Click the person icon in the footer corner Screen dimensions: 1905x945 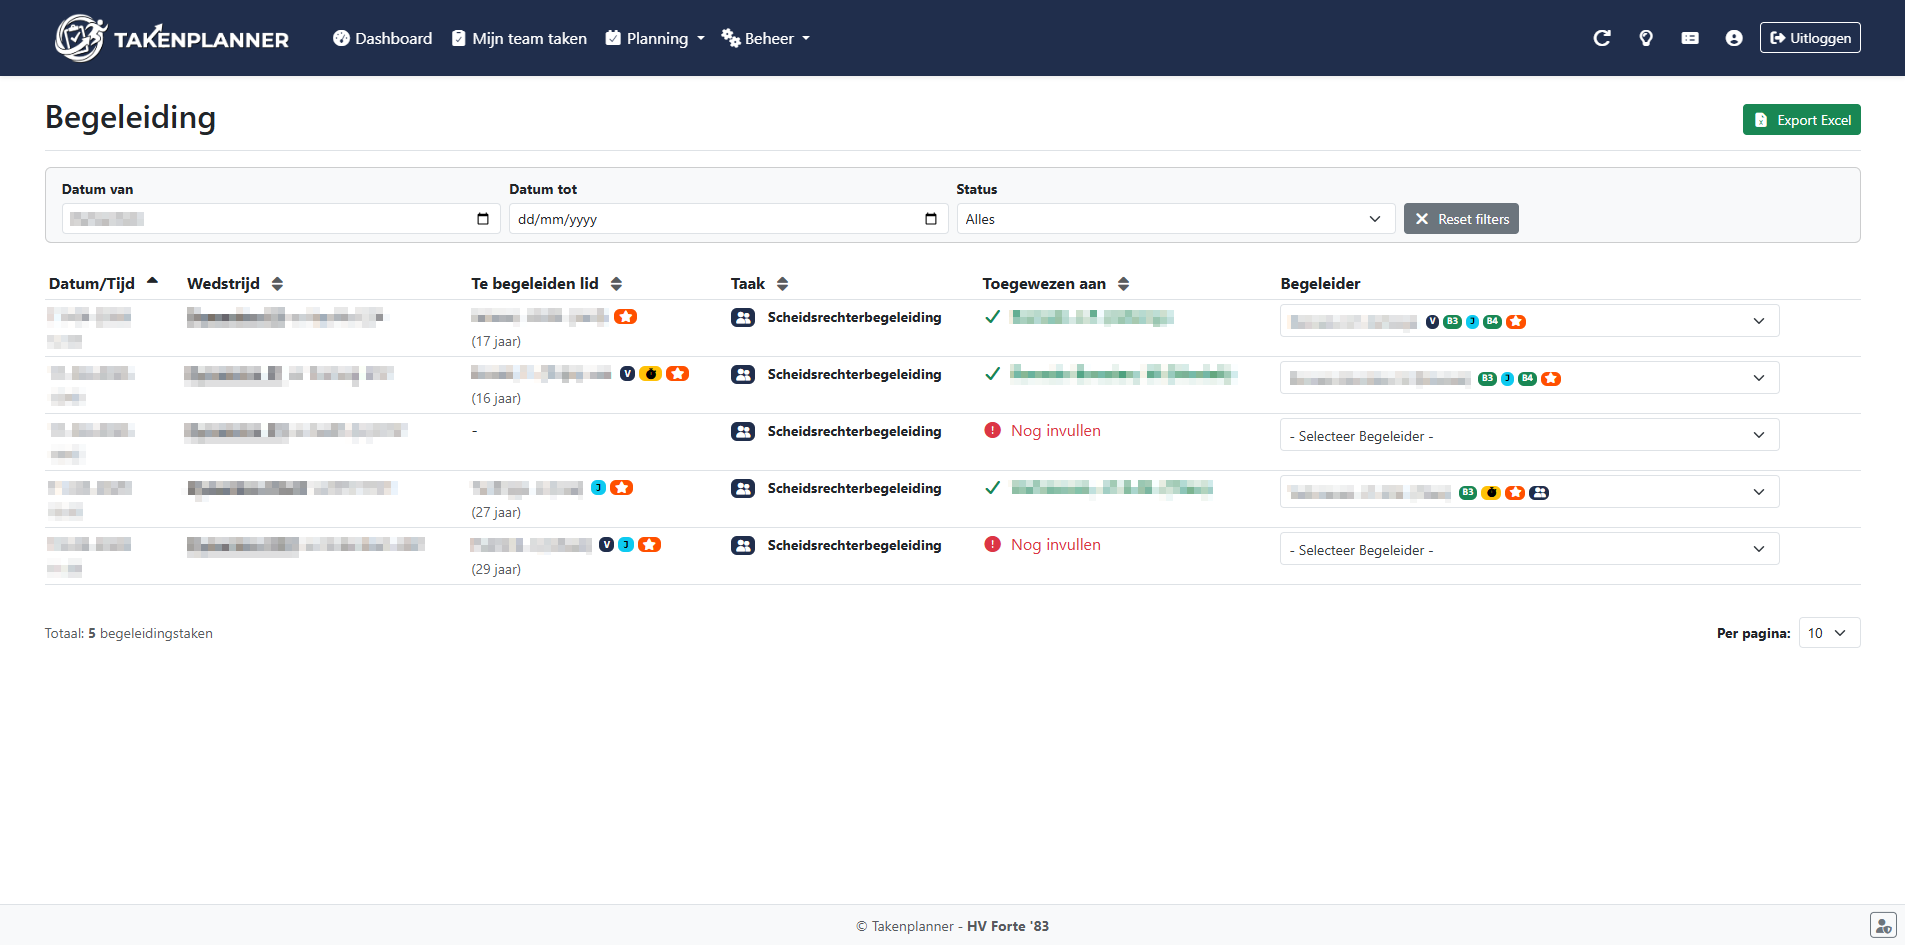tap(1882, 926)
